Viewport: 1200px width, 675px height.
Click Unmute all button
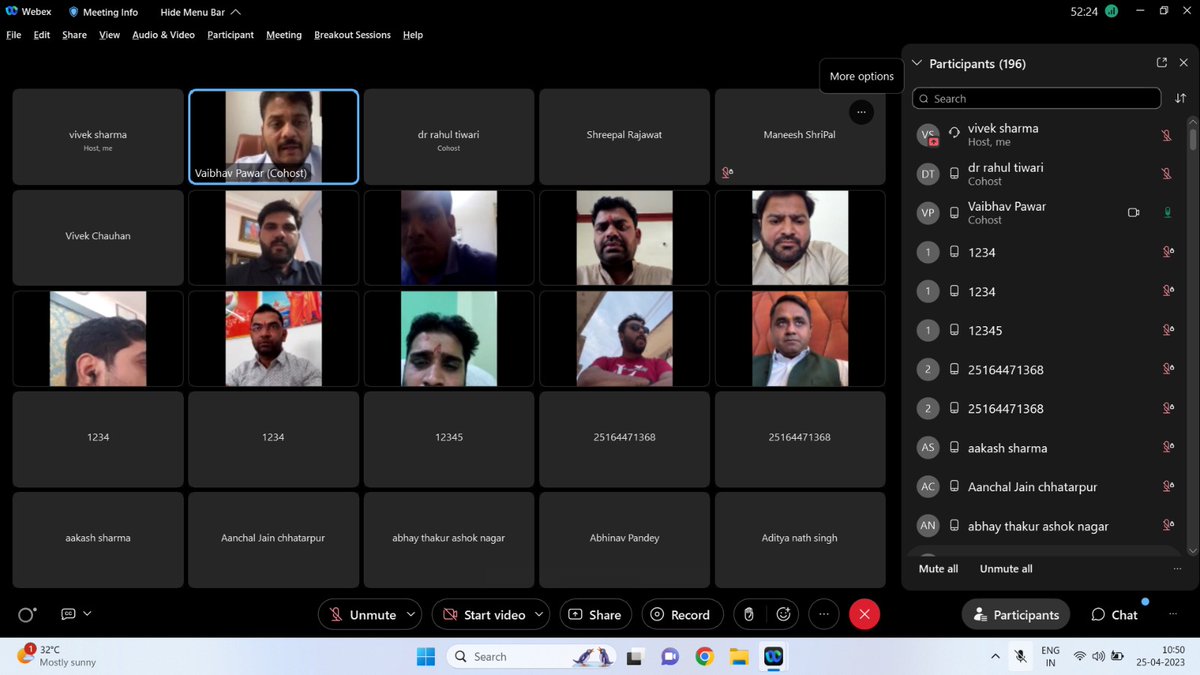point(1006,568)
